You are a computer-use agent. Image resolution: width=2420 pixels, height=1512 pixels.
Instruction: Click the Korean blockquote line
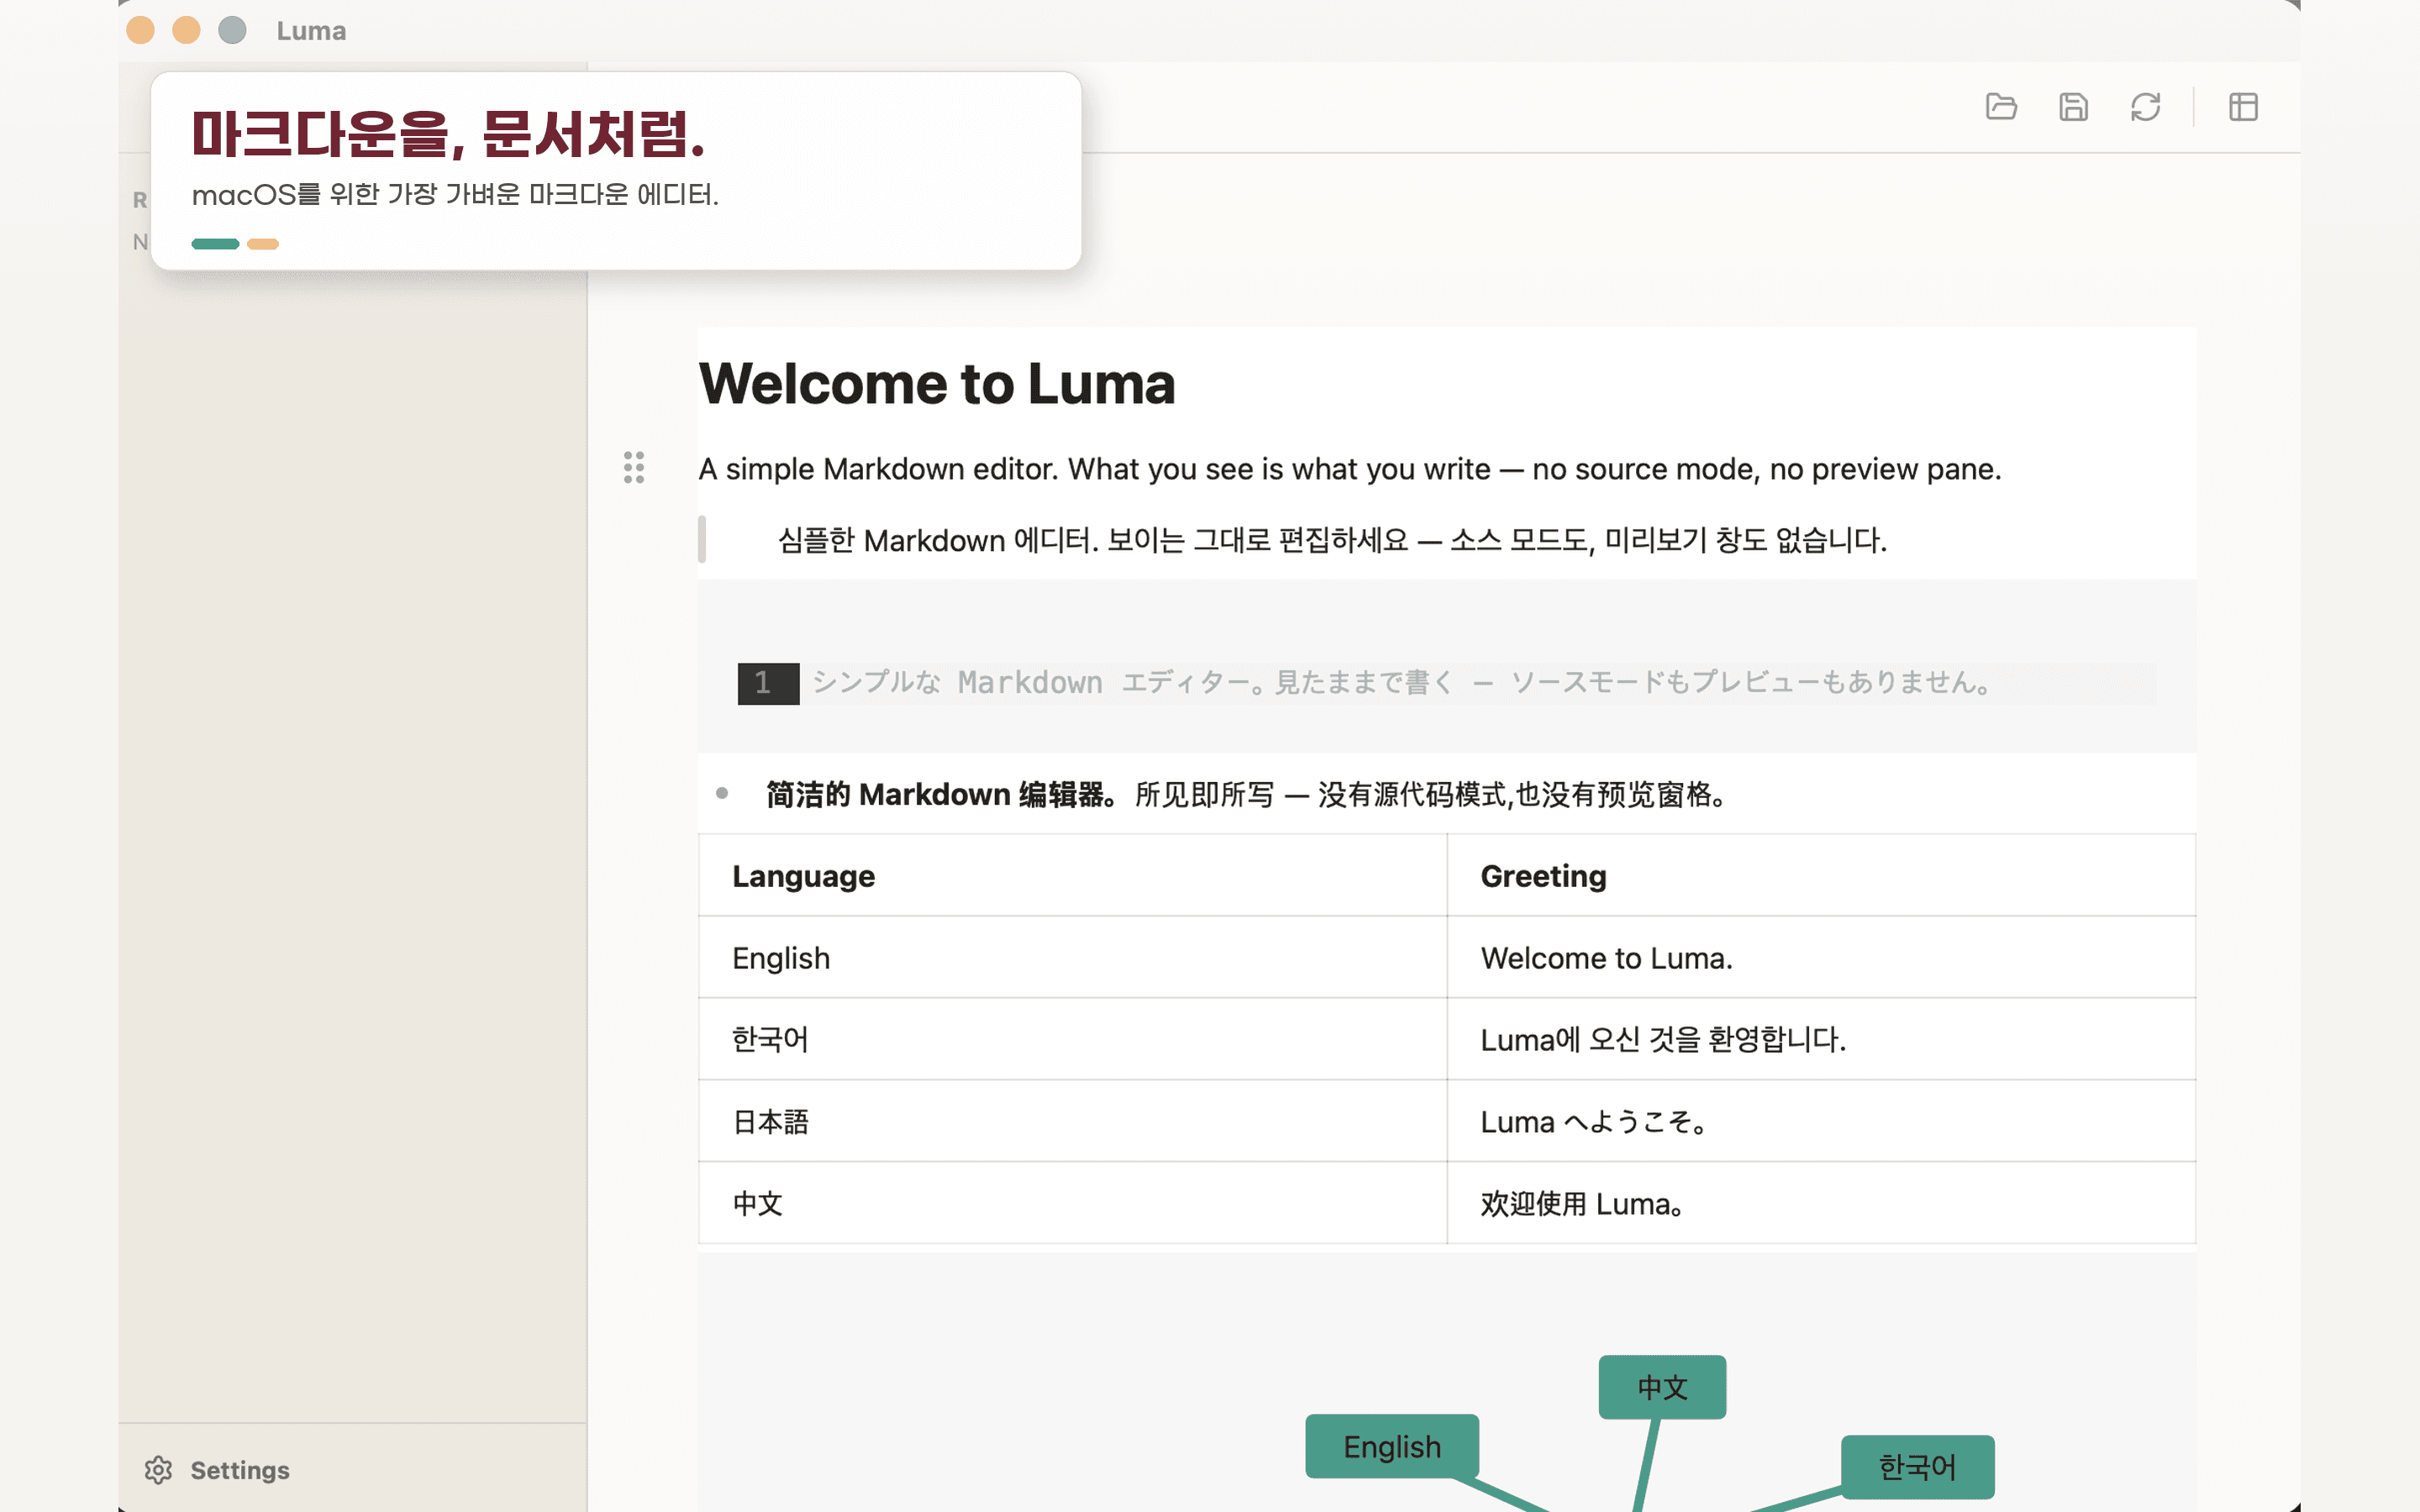pos(1332,540)
